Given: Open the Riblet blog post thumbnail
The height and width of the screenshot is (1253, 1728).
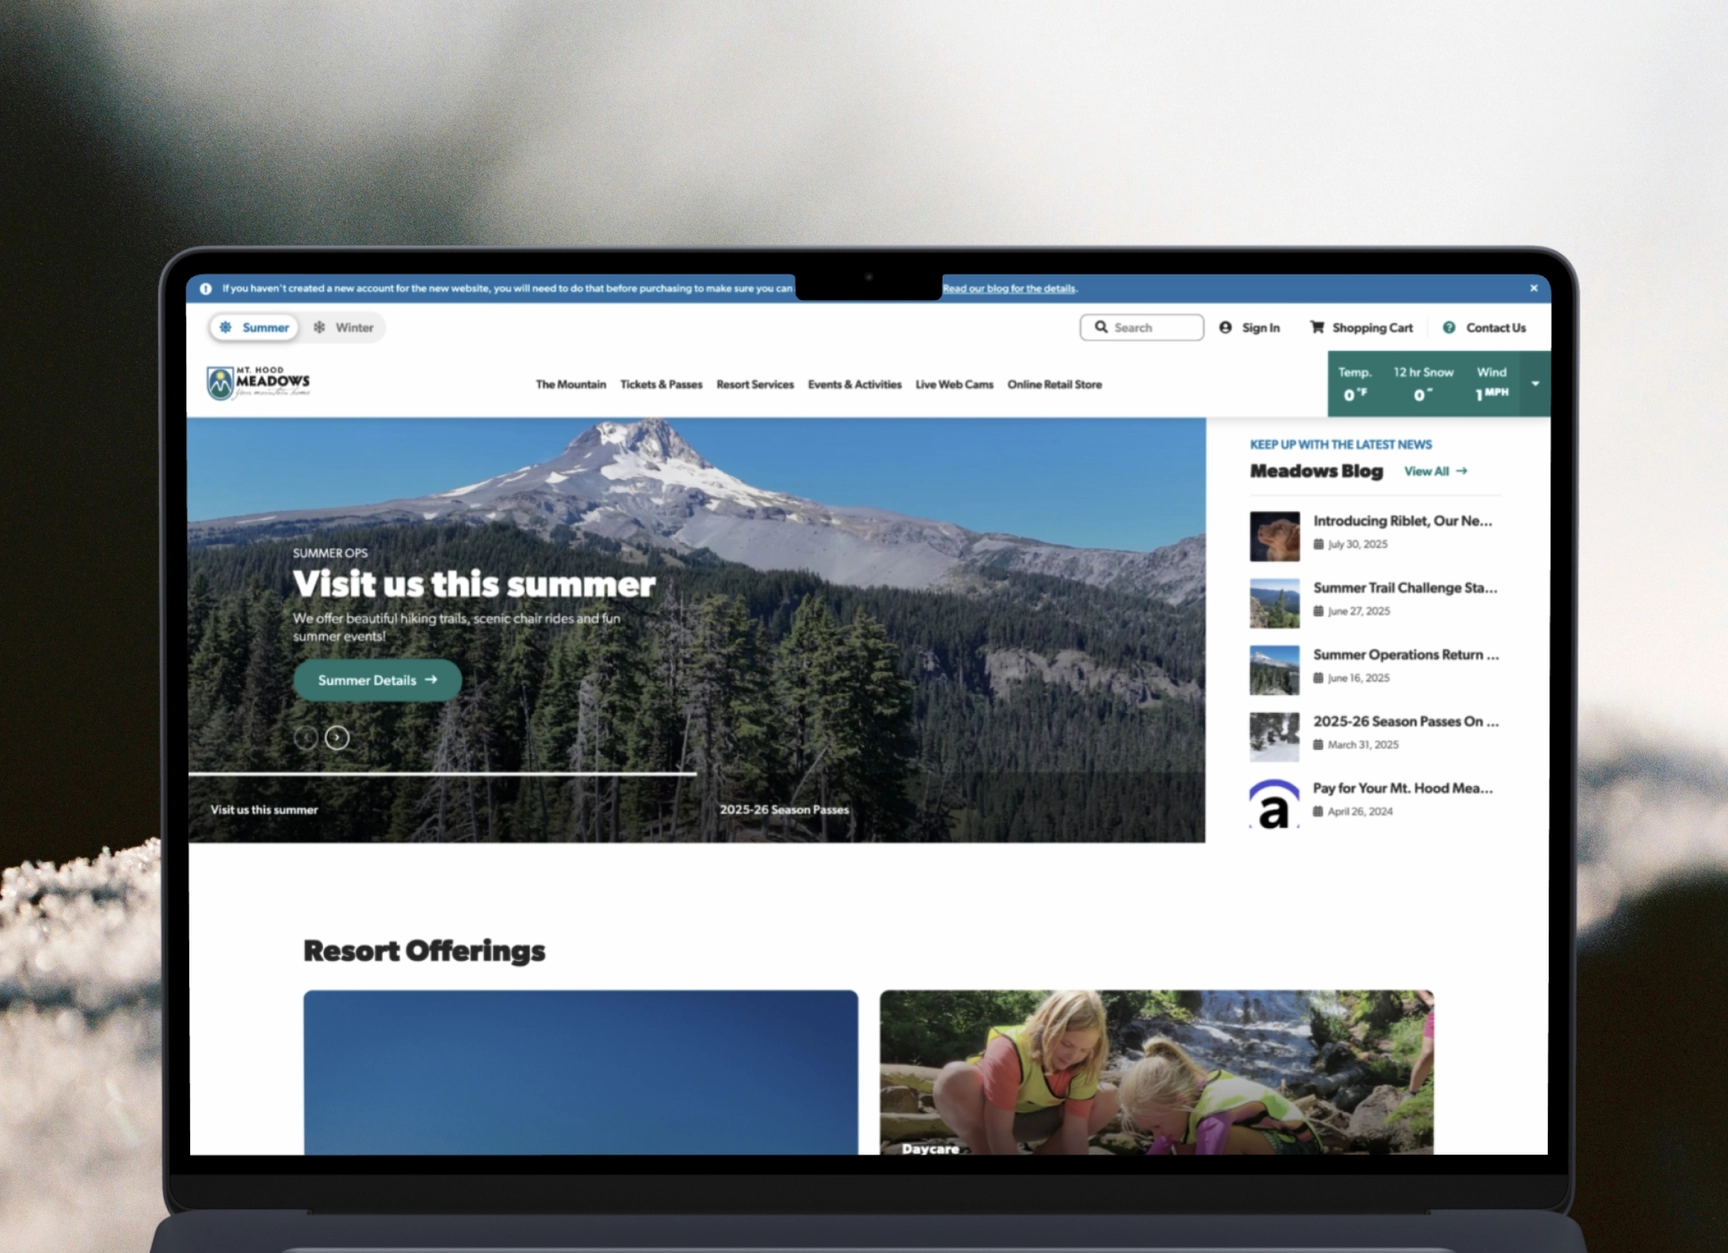Looking at the screenshot, I should pos(1274,535).
